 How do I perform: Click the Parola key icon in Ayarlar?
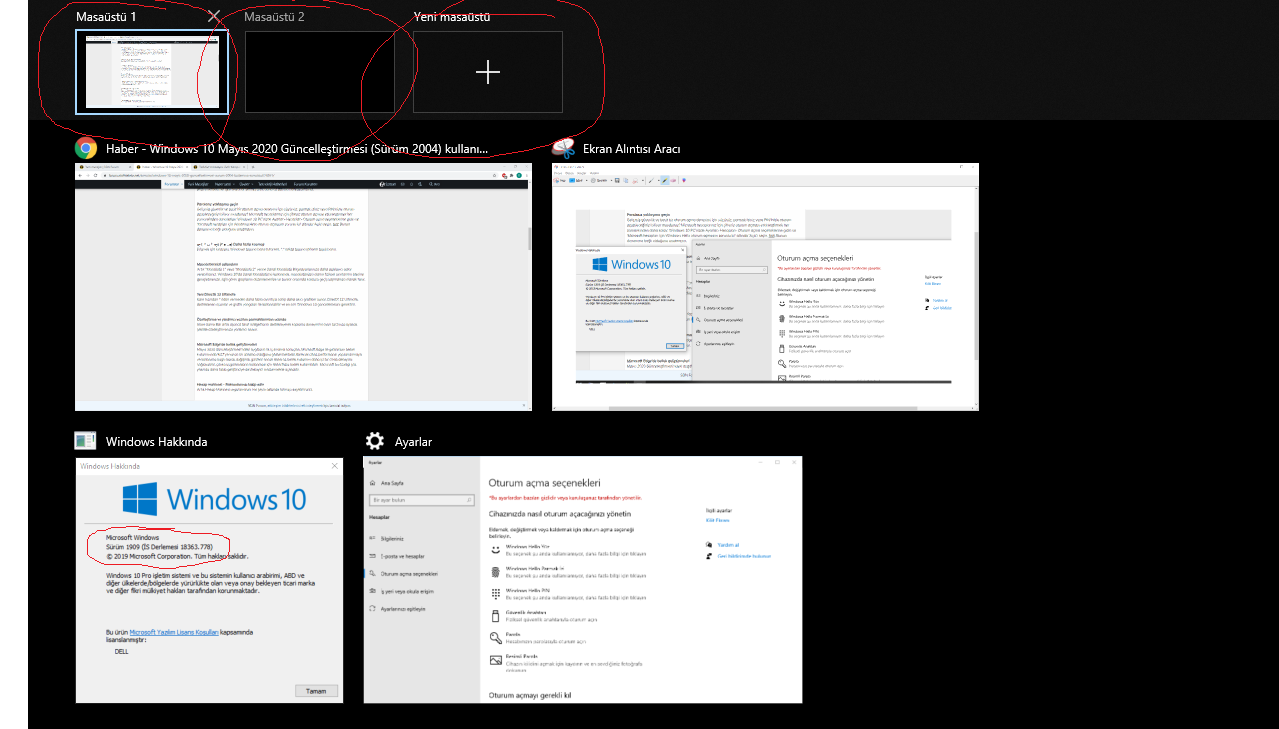495,637
